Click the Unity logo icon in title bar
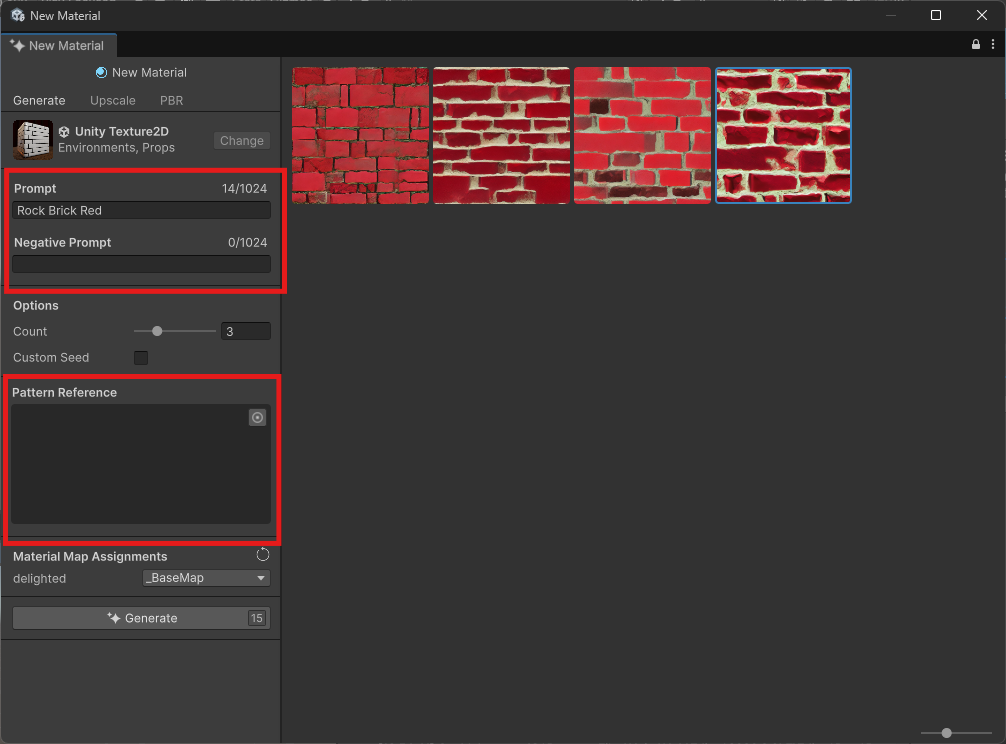This screenshot has width=1006, height=744. 18,15
